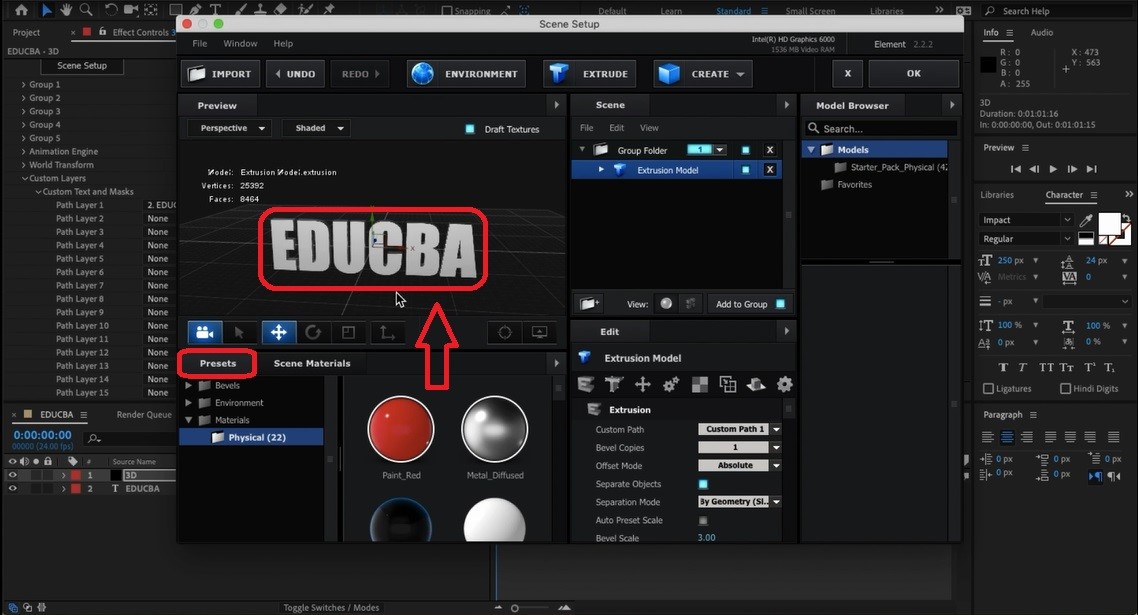
Task: Click the play button in Preview panel
Action: [1053, 169]
